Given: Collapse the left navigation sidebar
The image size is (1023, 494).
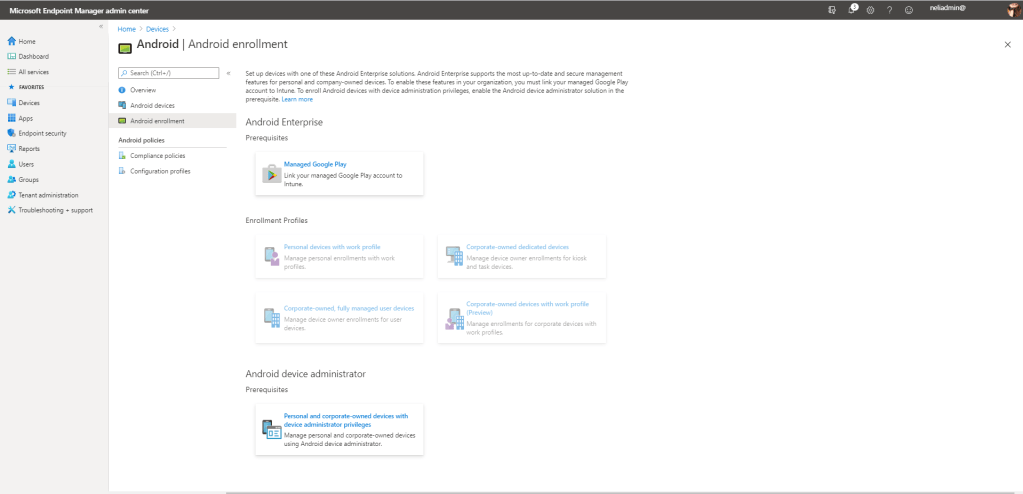Looking at the screenshot, I should 100,26.
